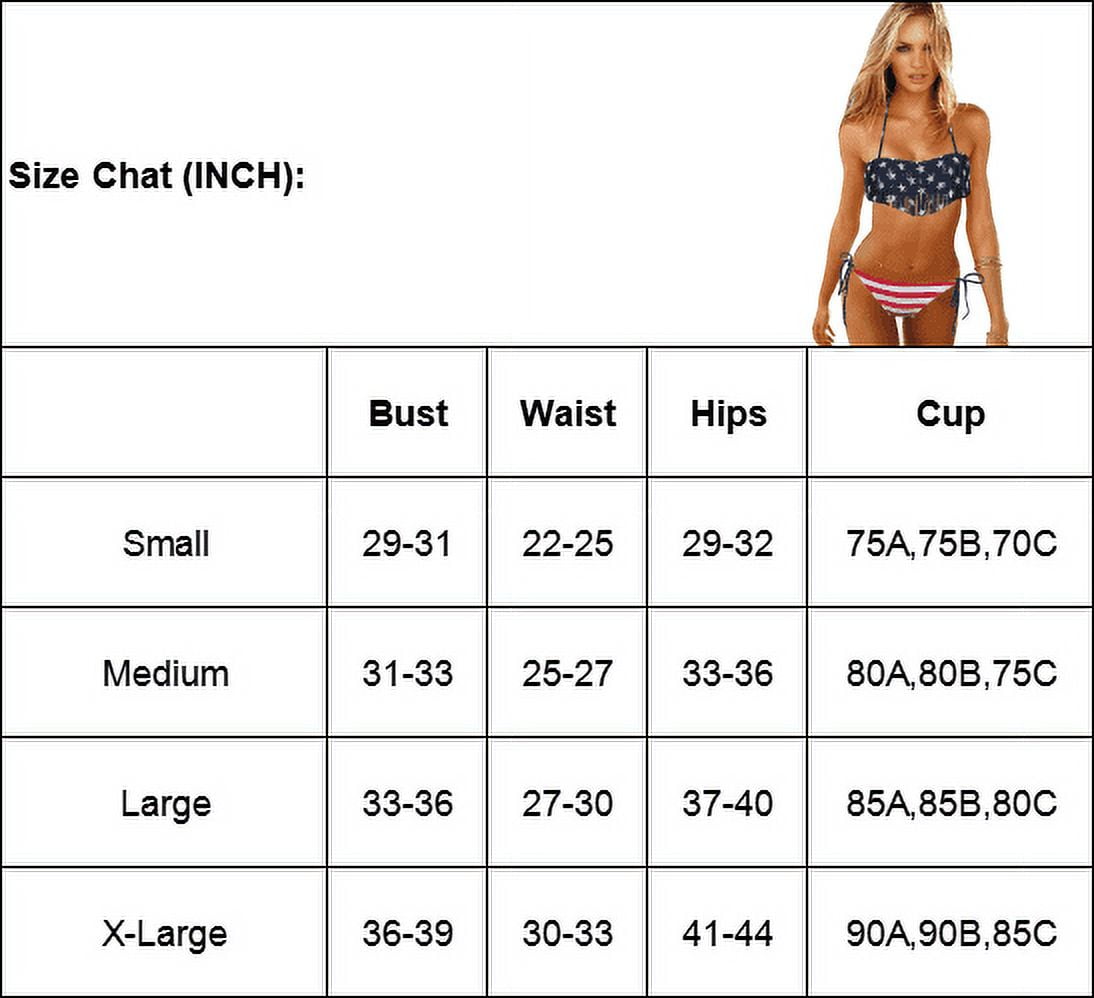
Task: Select the X-Large bust value 36-39
Action: (407, 933)
